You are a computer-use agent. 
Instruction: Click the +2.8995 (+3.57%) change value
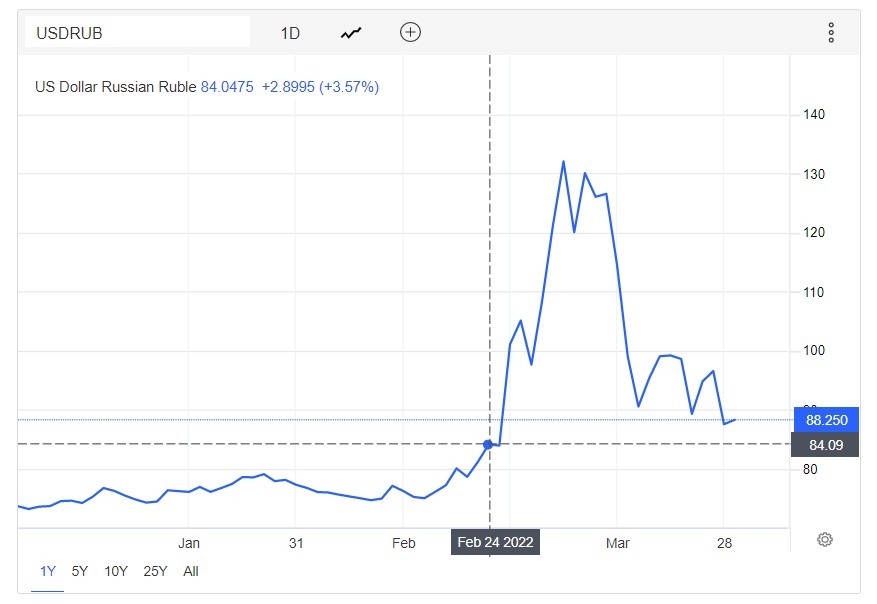[320, 87]
